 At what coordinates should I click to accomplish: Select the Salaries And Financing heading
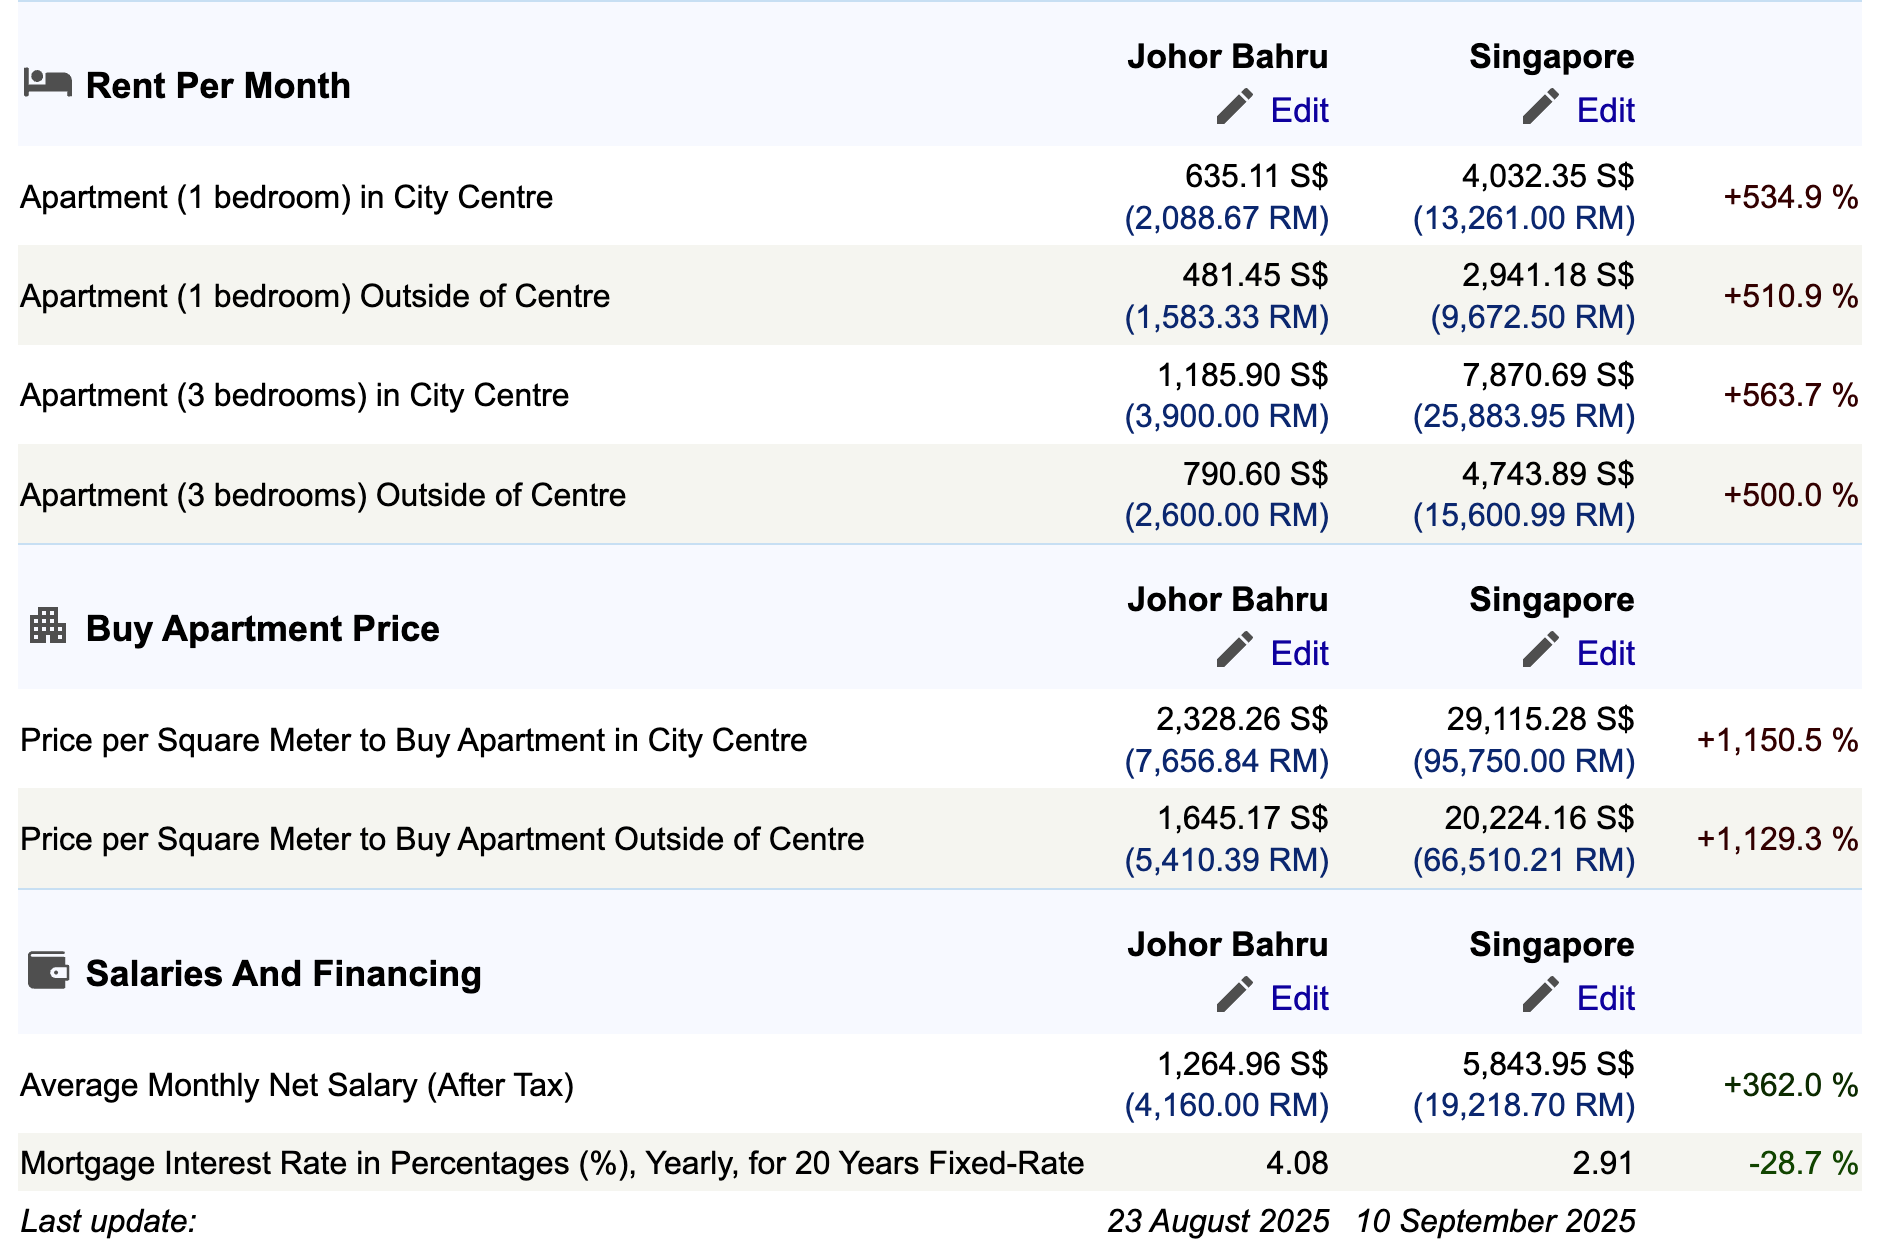[x=283, y=974]
